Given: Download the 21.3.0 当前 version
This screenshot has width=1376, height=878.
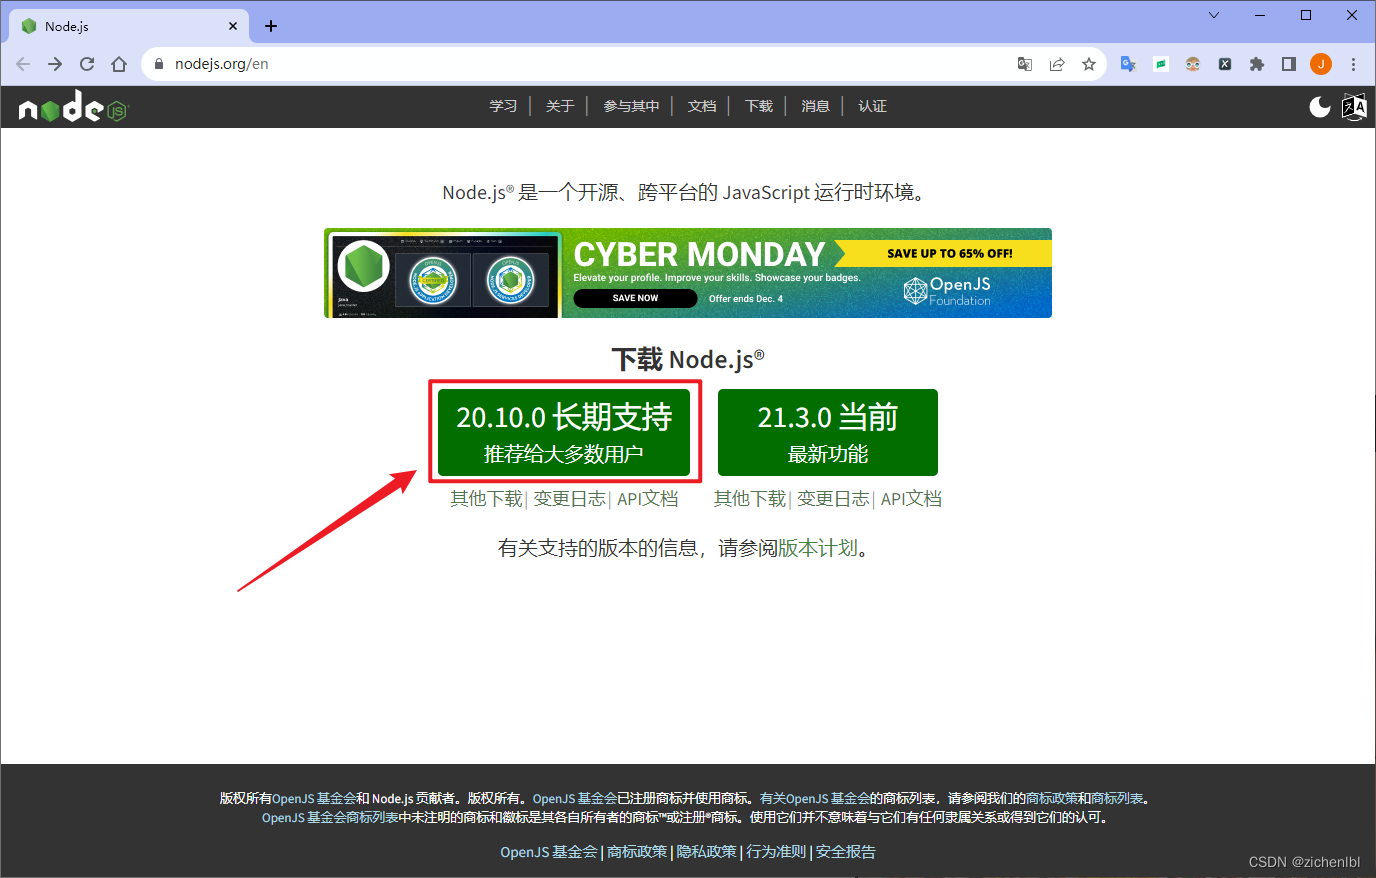Looking at the screenshot, I should click(x=828, y=432).
